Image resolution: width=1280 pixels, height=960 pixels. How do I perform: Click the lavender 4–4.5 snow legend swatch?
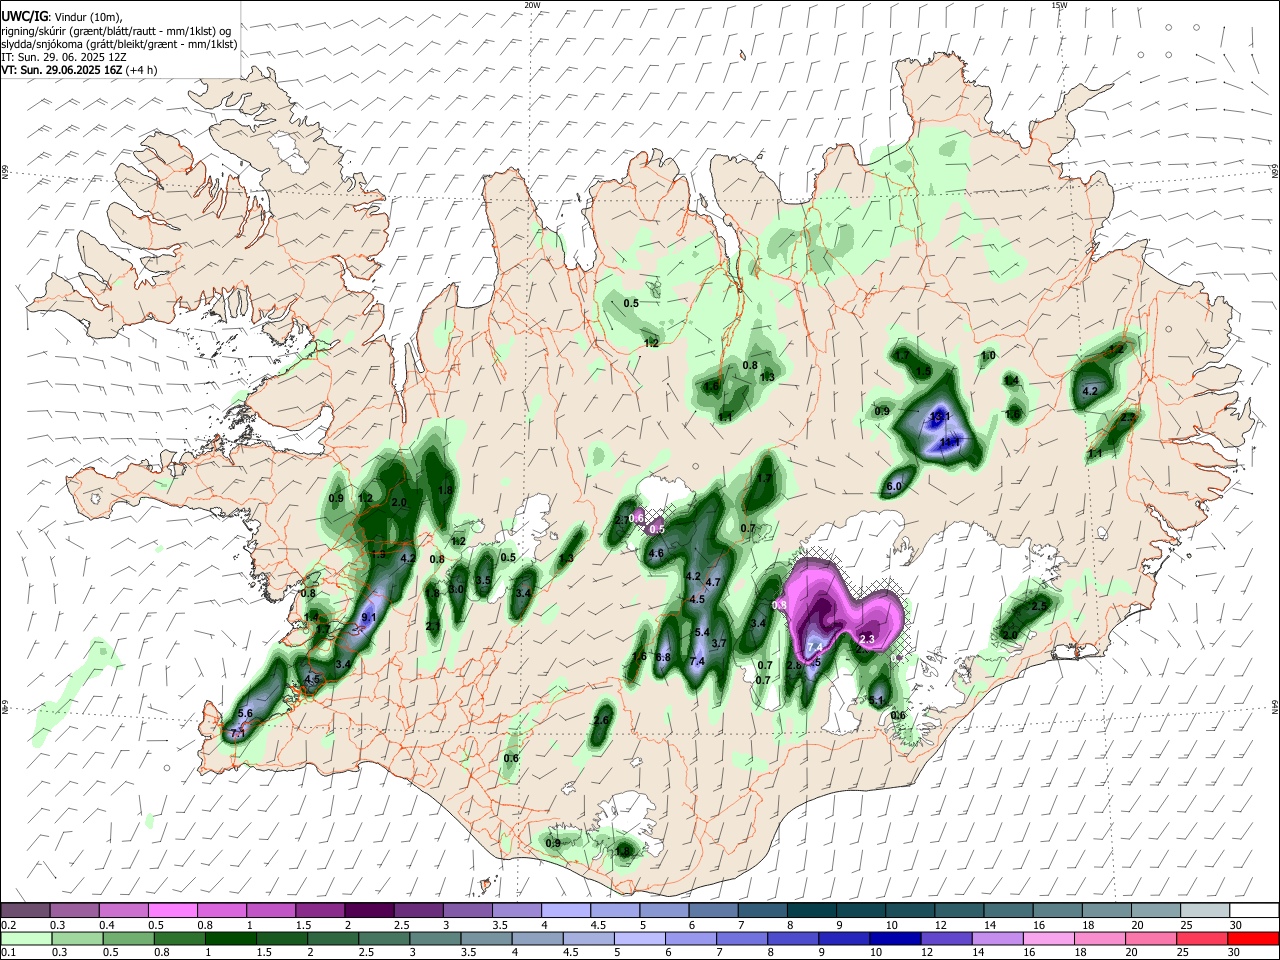(x=566, y=911)
